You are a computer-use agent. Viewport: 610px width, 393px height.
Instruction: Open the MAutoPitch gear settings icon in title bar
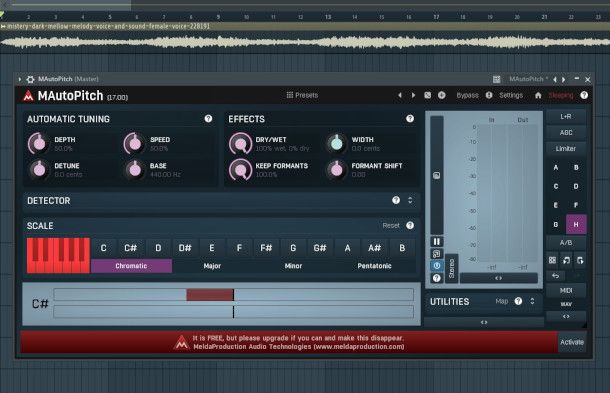point(30,79)
